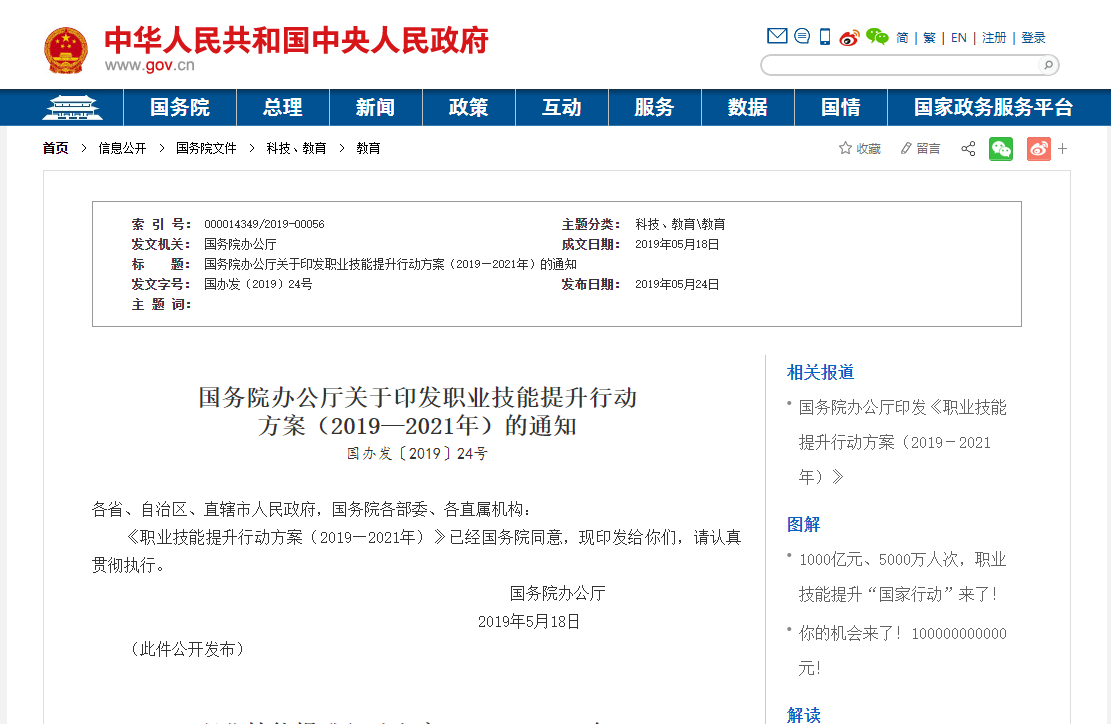Viewport: 1111px width, 724px height.
Task: Open the 政策 menu in the navigation bar
Action: coord(468,107)
